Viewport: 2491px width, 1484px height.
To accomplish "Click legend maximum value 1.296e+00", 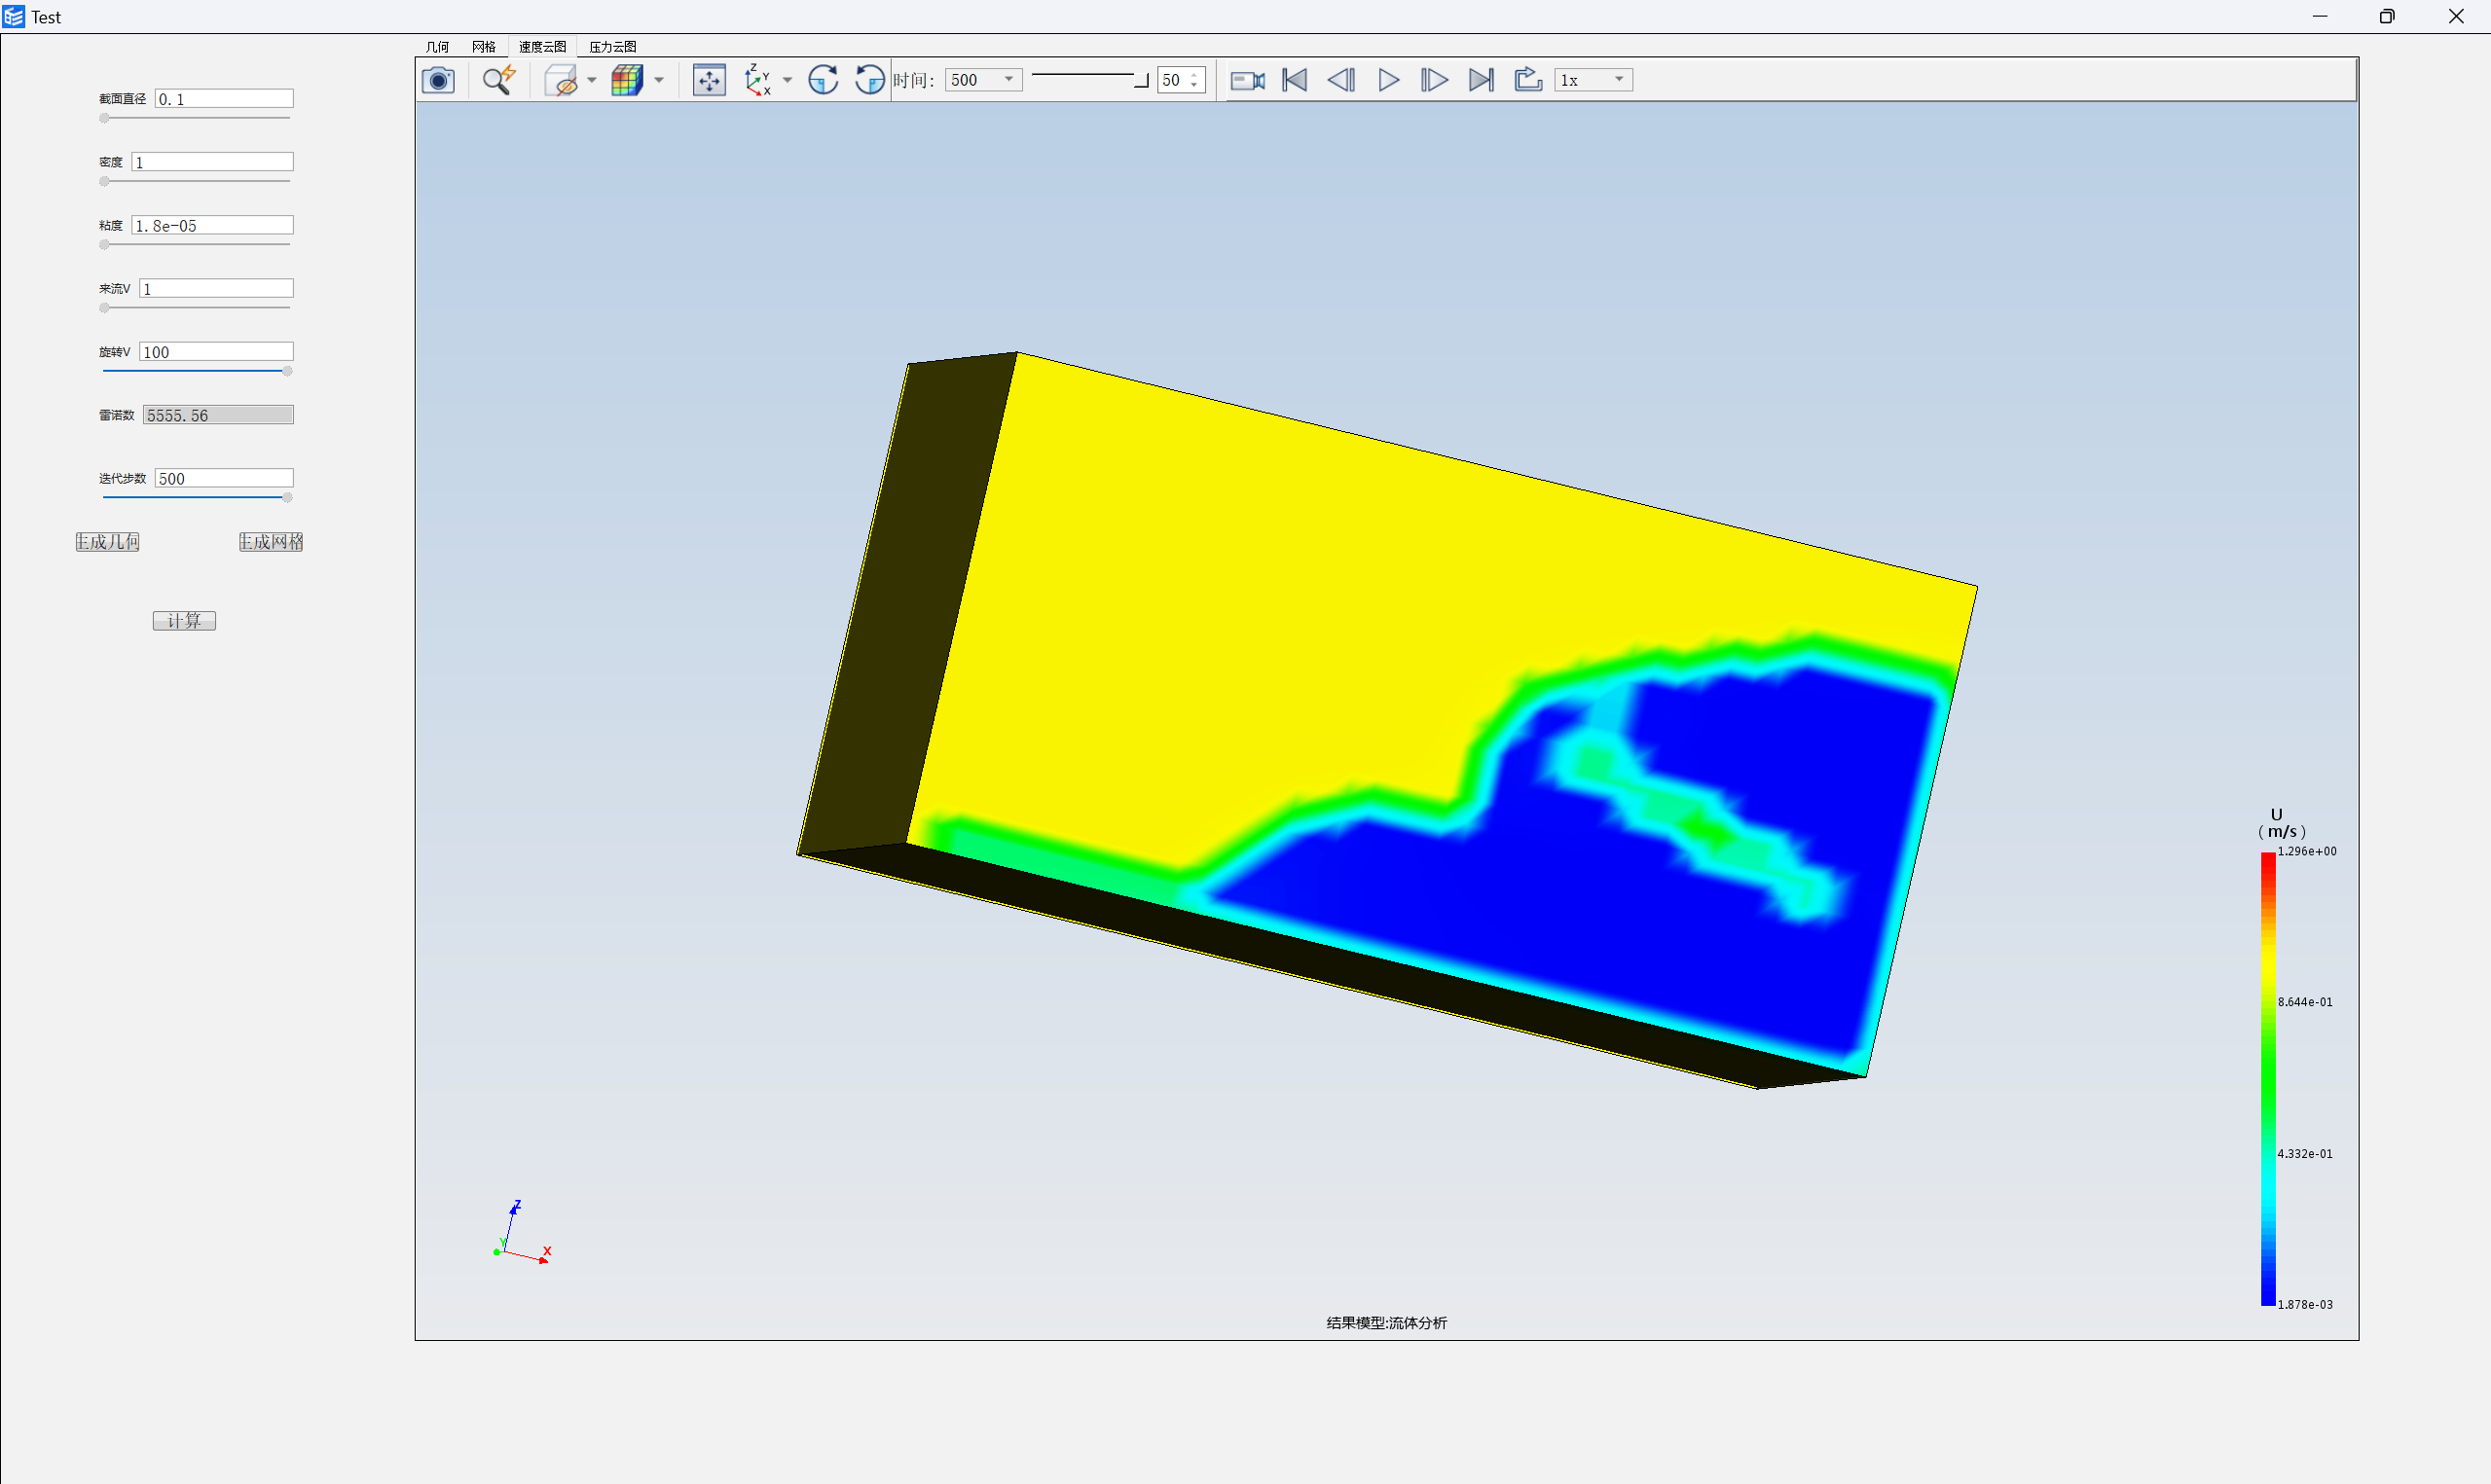I will pyautogui.click(x=2307, y=852).
